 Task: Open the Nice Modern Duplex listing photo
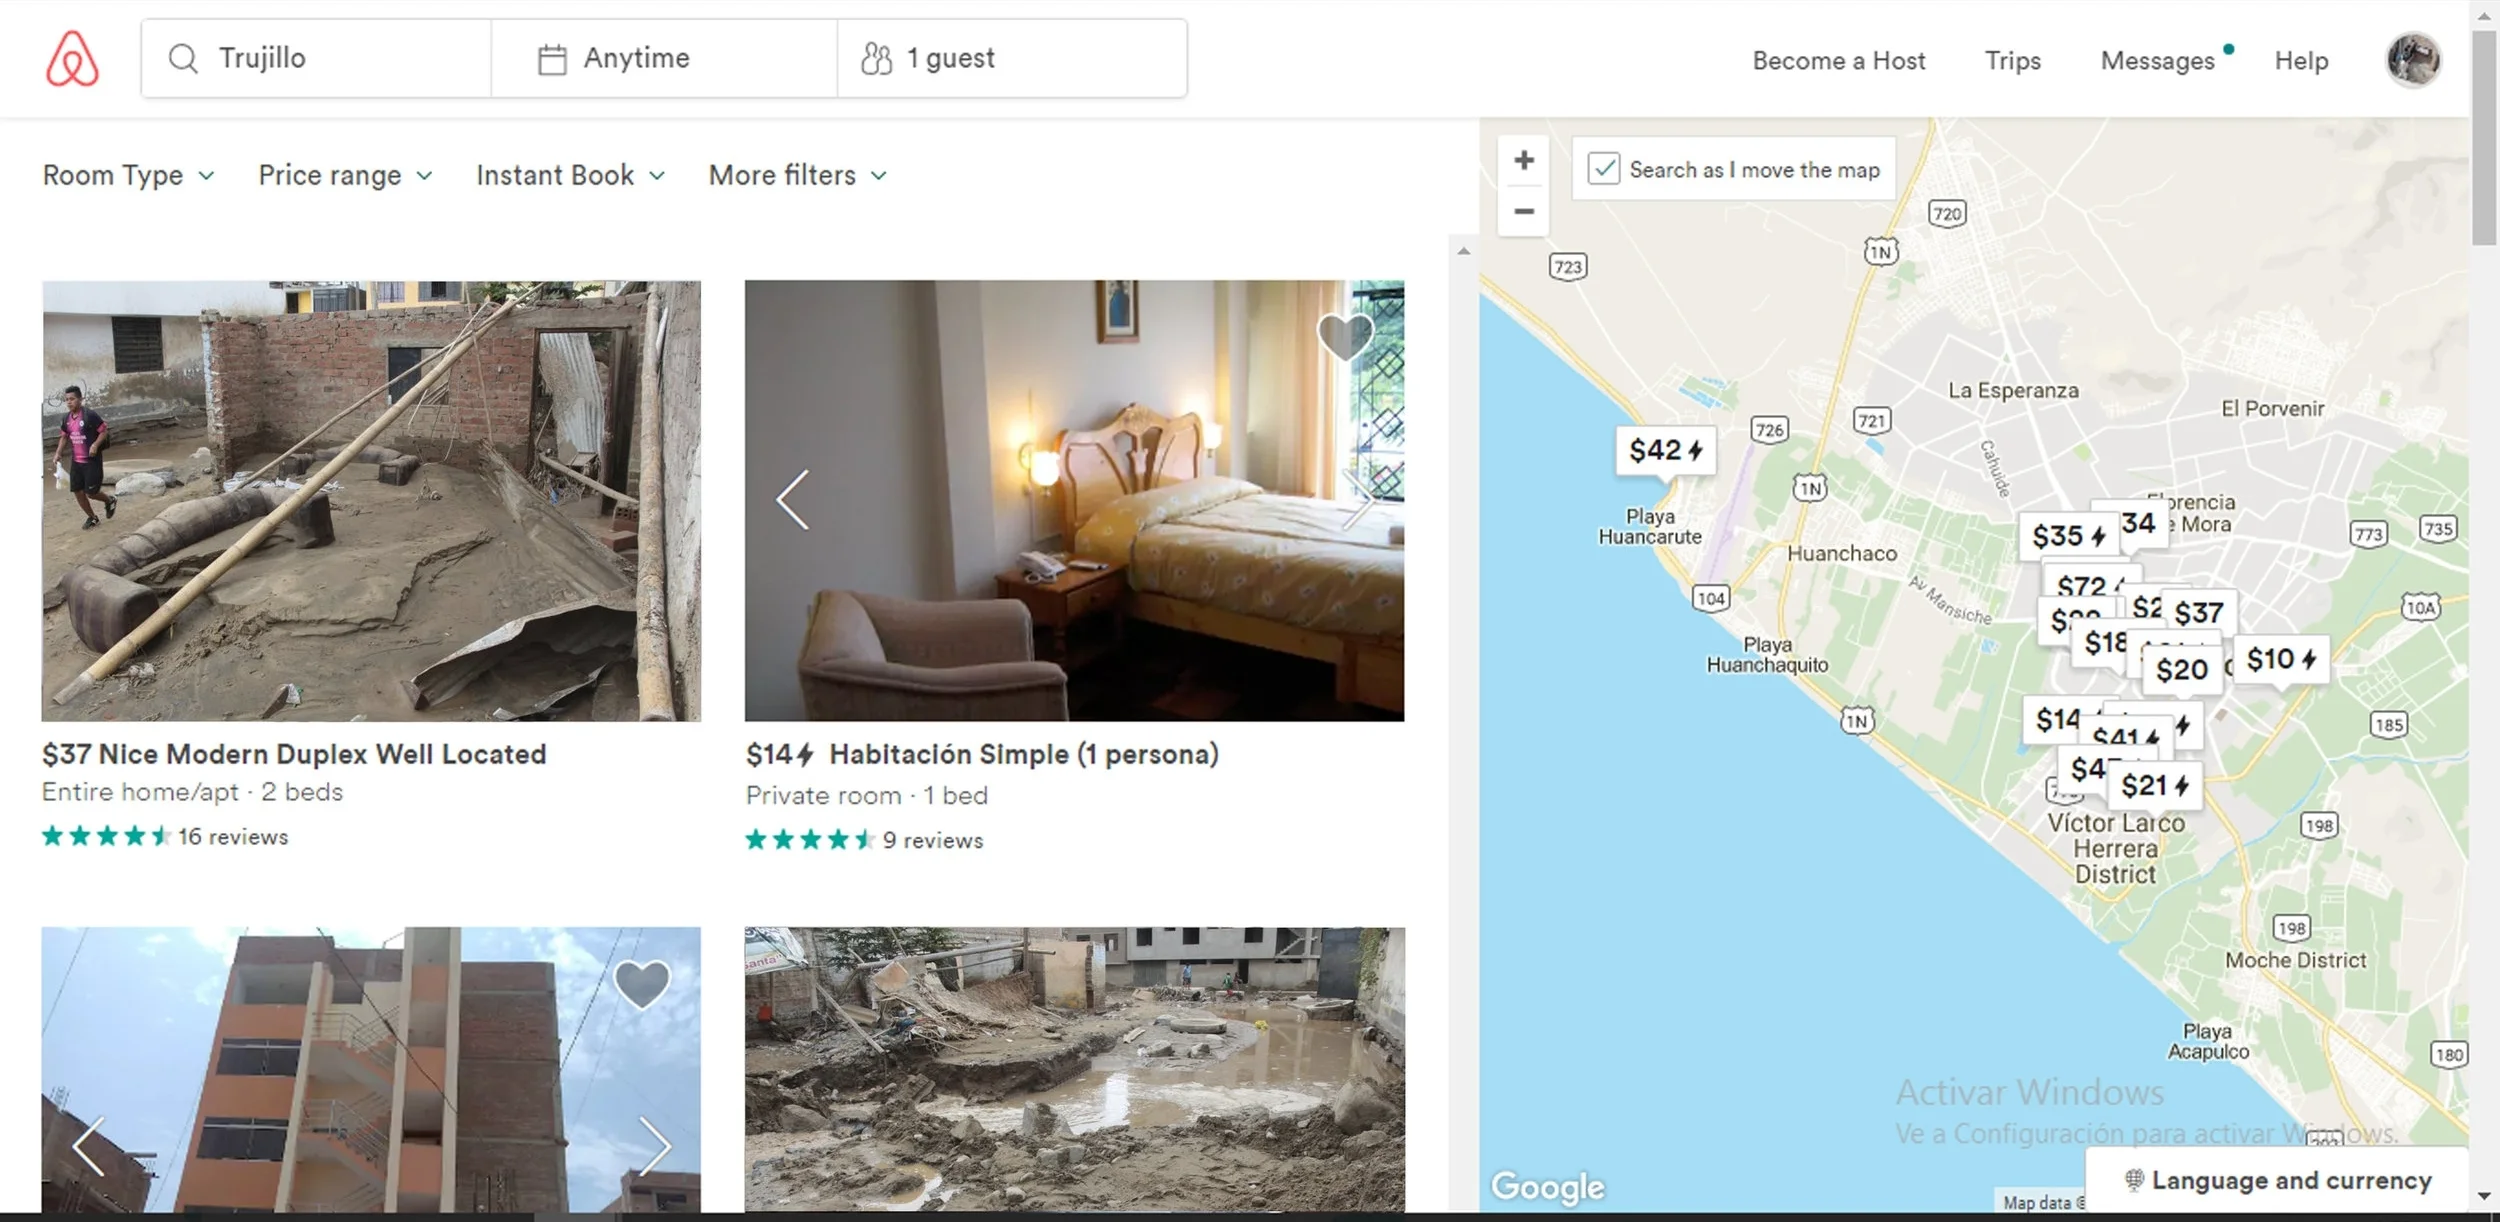(x=371, y=501)
